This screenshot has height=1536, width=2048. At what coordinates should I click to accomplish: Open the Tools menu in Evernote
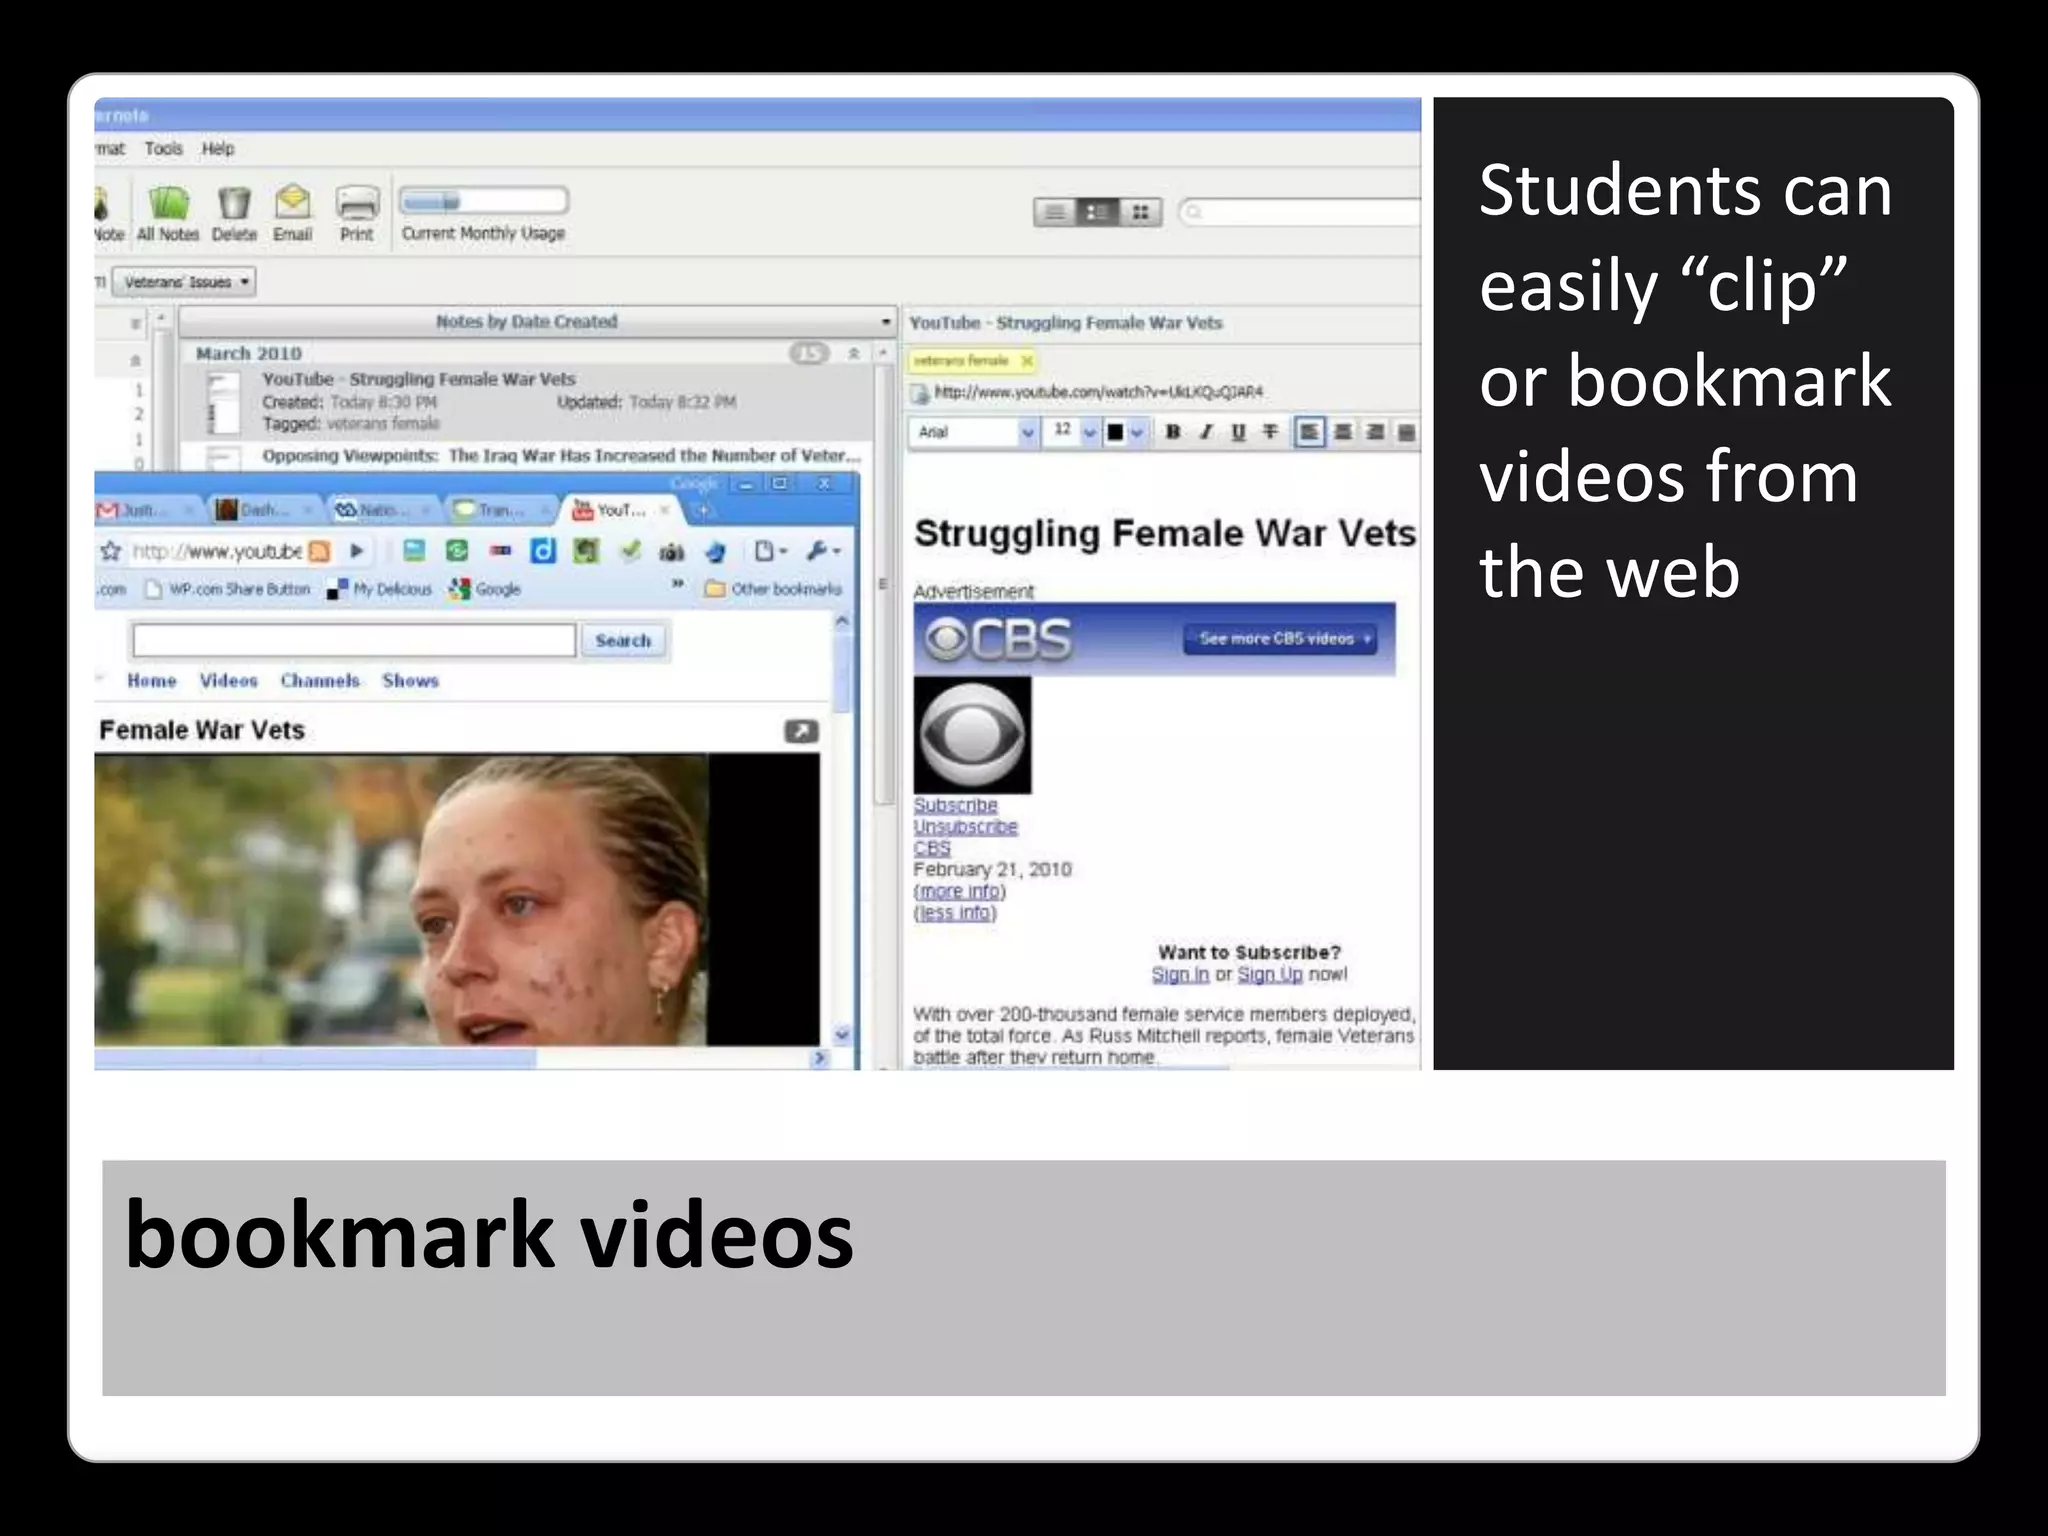coord(163,149)
